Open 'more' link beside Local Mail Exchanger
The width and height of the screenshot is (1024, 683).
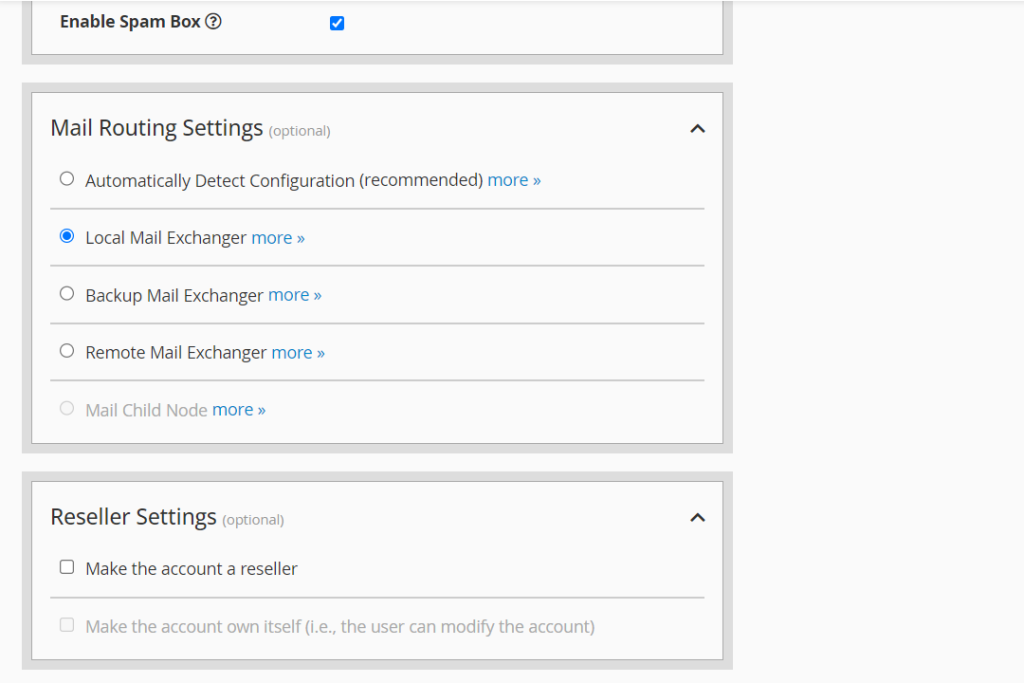278,238
